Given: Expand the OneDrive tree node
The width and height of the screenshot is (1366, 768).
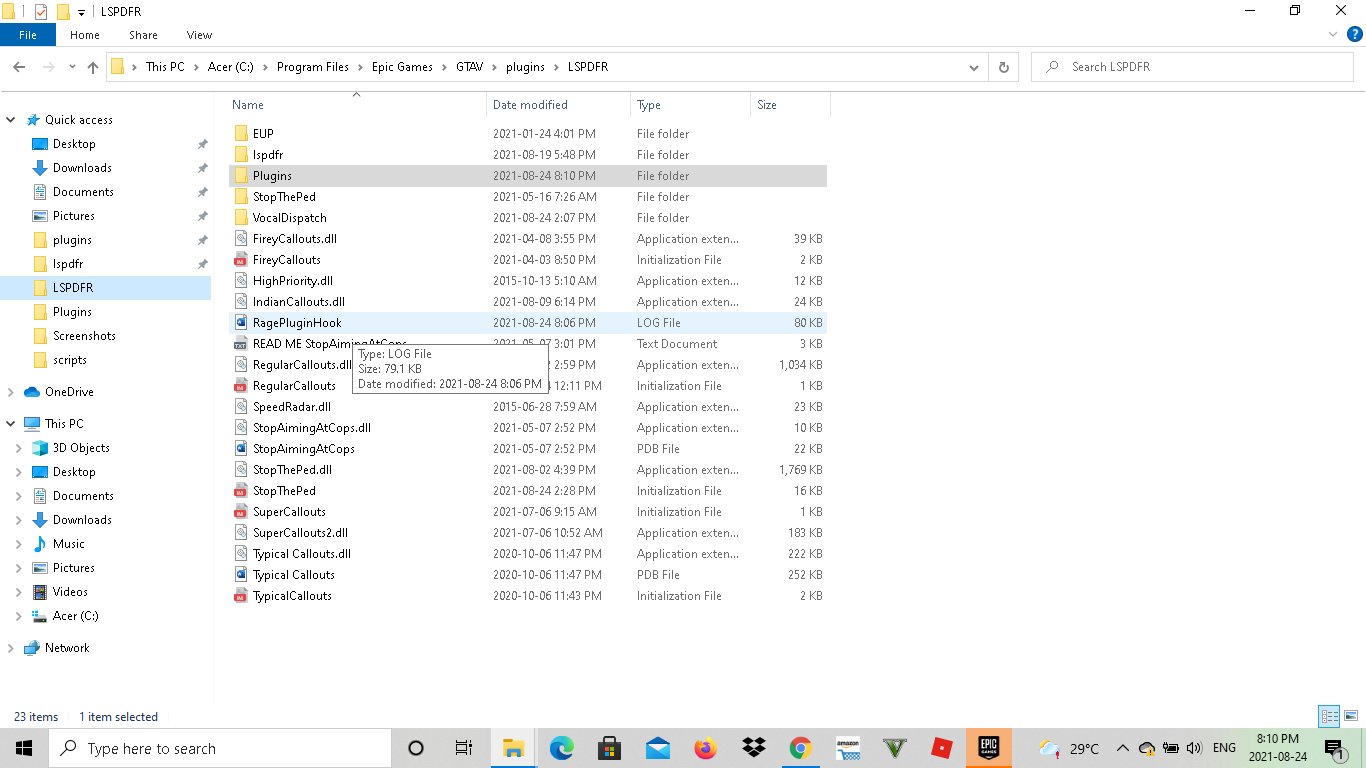Looking at the screenshot, I should (x=11, y=392).
